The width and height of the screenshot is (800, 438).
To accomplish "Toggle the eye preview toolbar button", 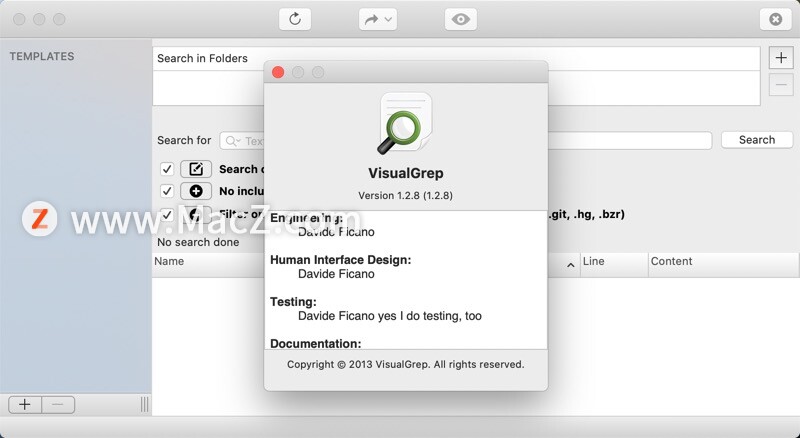I will click(461, 19).
